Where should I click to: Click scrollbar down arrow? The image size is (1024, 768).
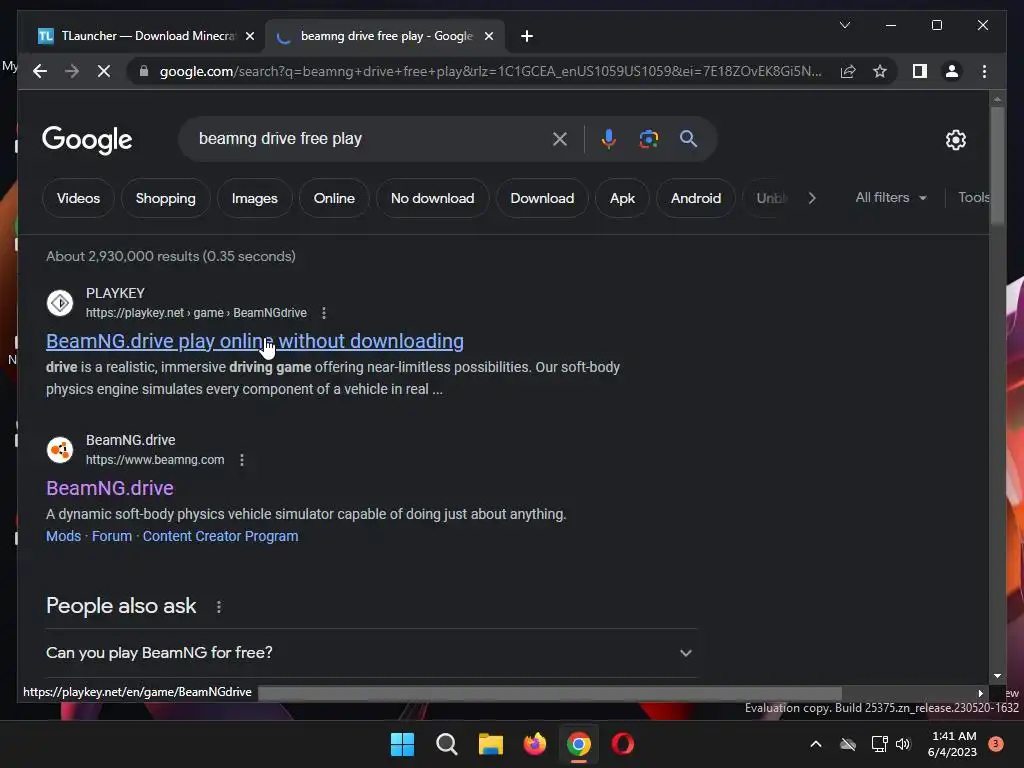[997, 677]
